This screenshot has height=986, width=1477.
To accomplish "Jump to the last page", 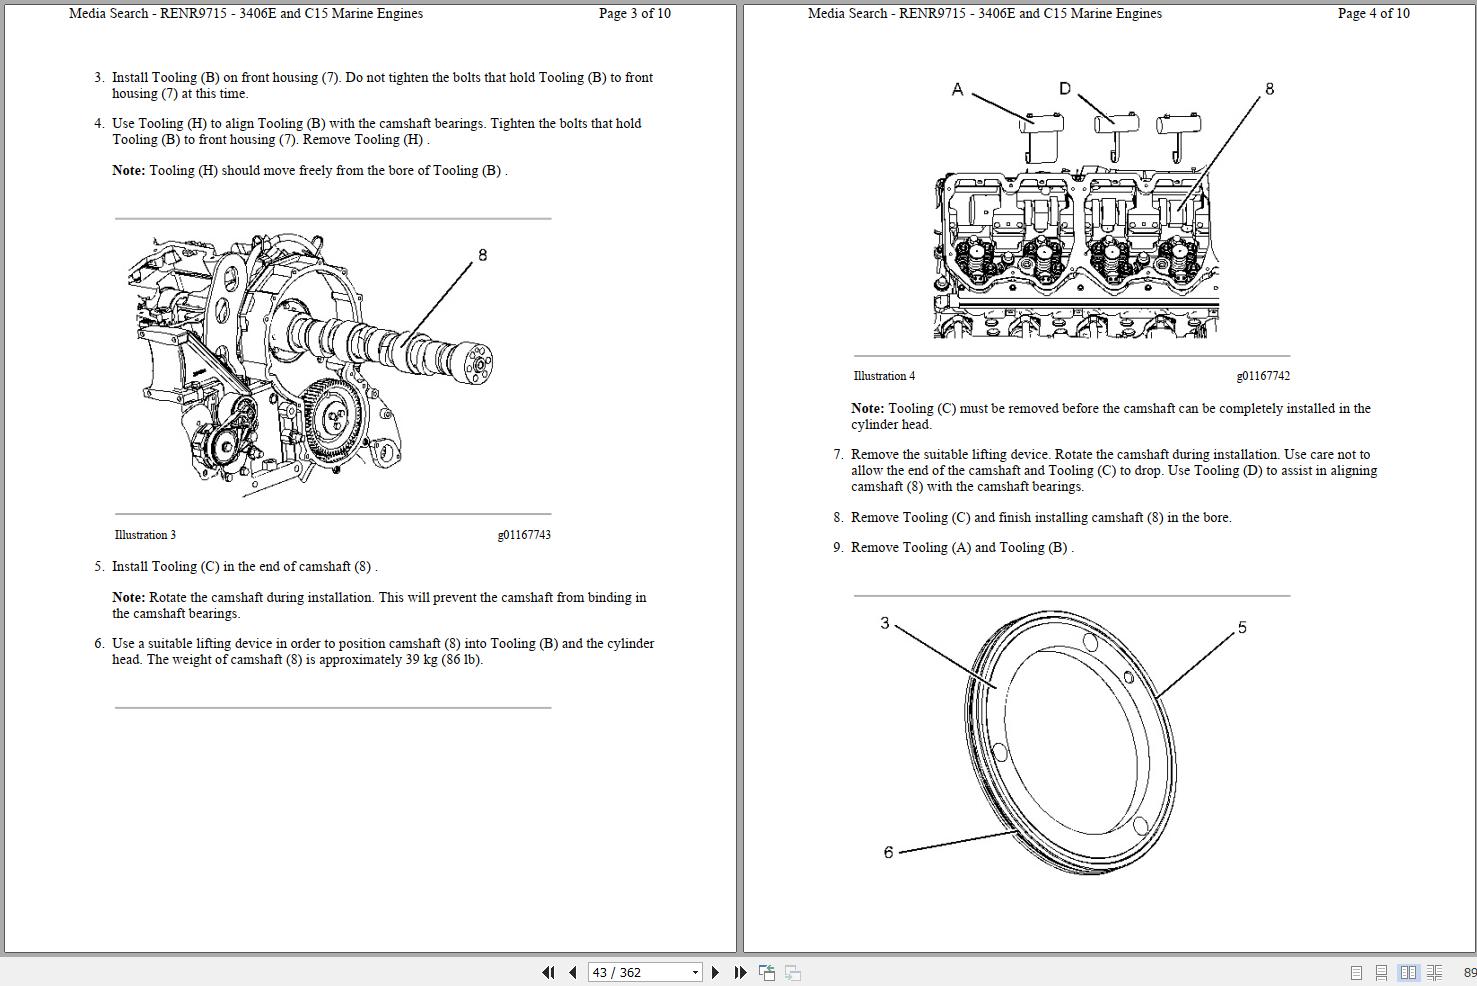I will coord(739,971).
